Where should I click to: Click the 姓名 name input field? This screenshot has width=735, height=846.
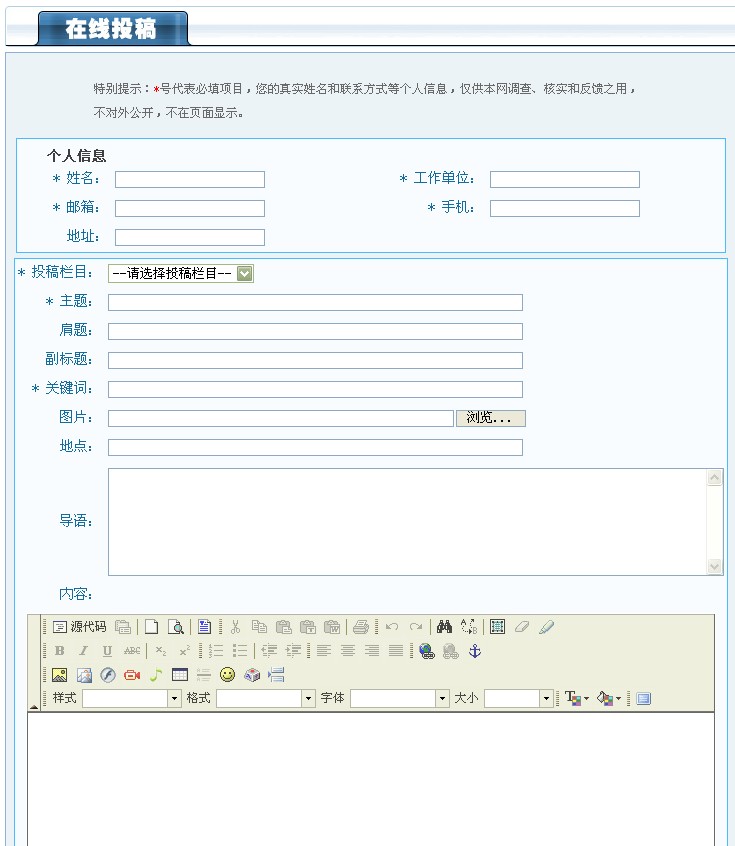click(x=190, y=180)
